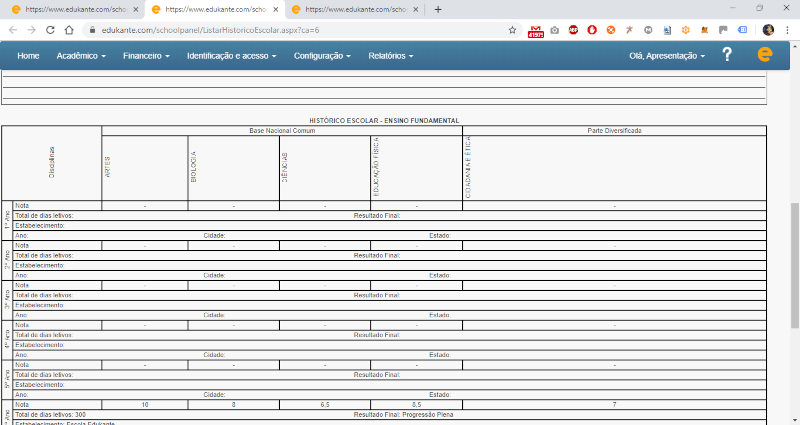Click the grade value 6,5 cell

point(325,405)
